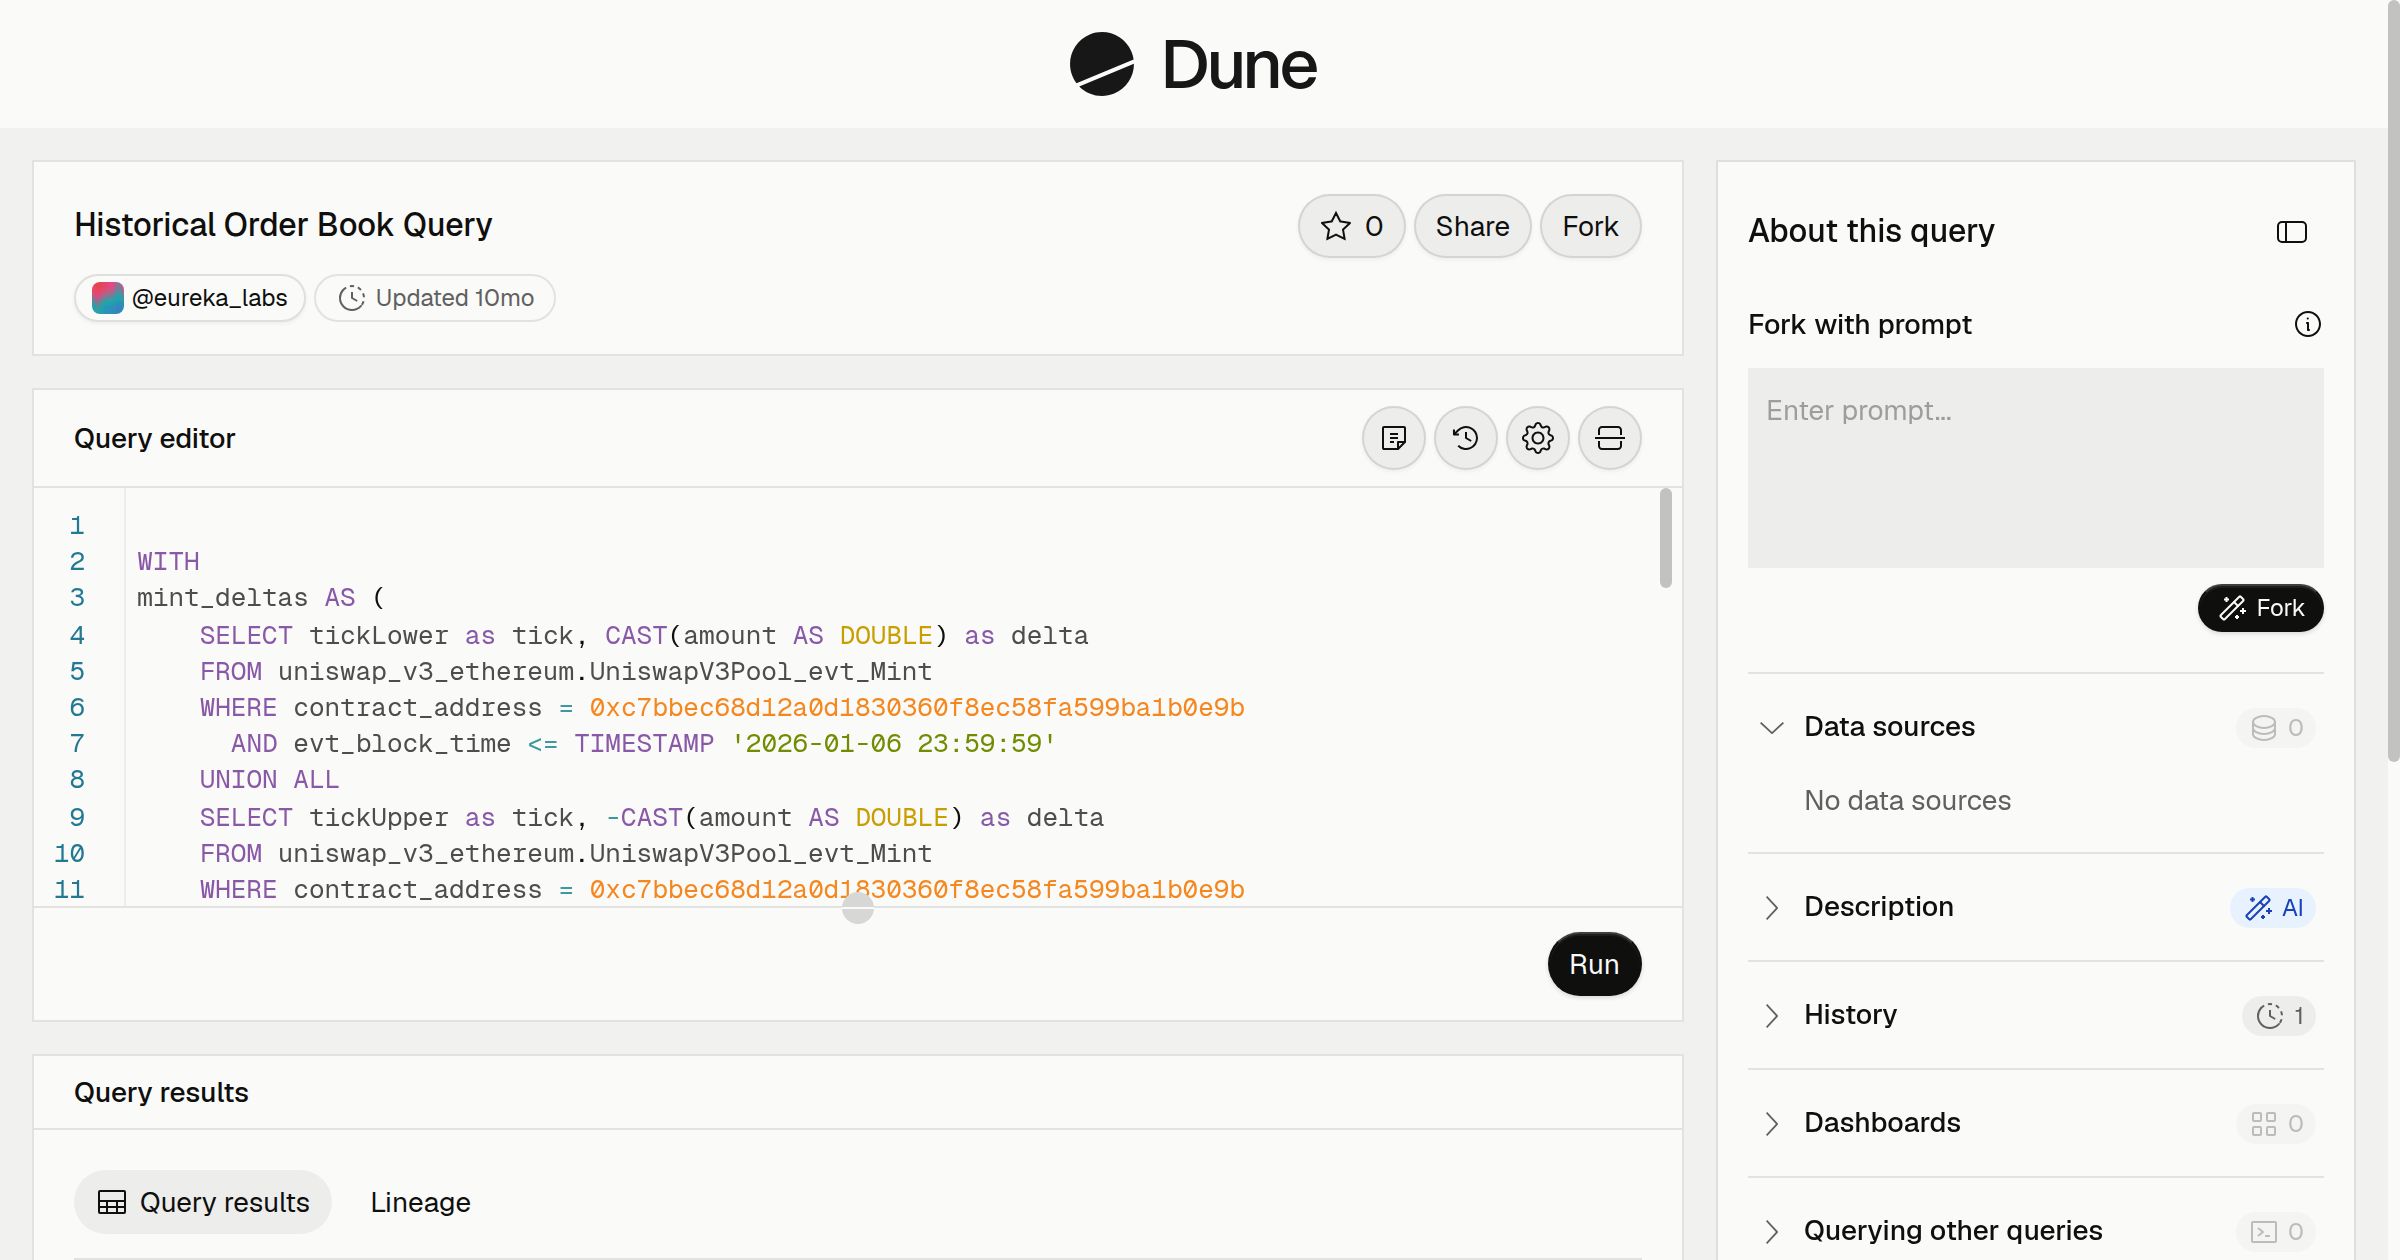Click the query editor vertical scrollbar

tap(1665, 538)
